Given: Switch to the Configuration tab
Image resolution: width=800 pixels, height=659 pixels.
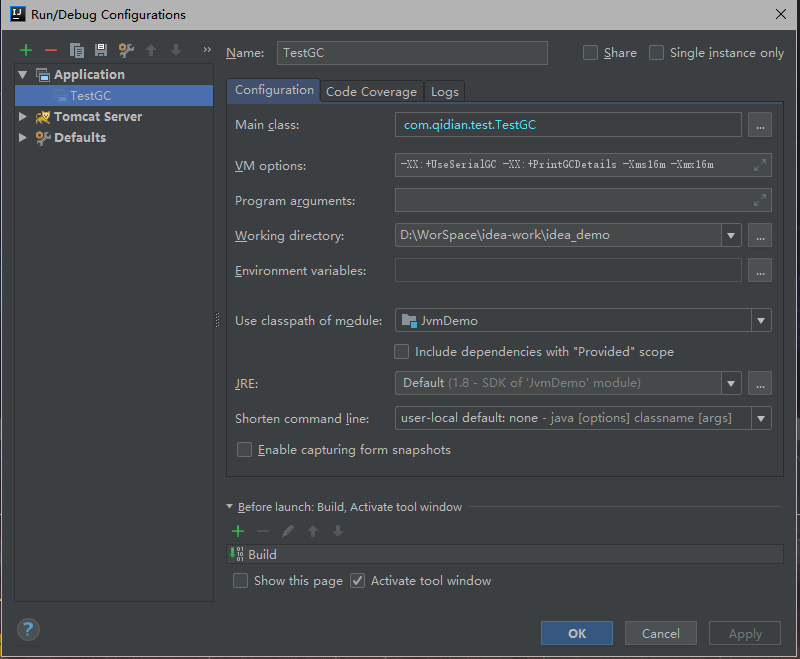Looking at the screenshot, I should (x=274, y=90).
